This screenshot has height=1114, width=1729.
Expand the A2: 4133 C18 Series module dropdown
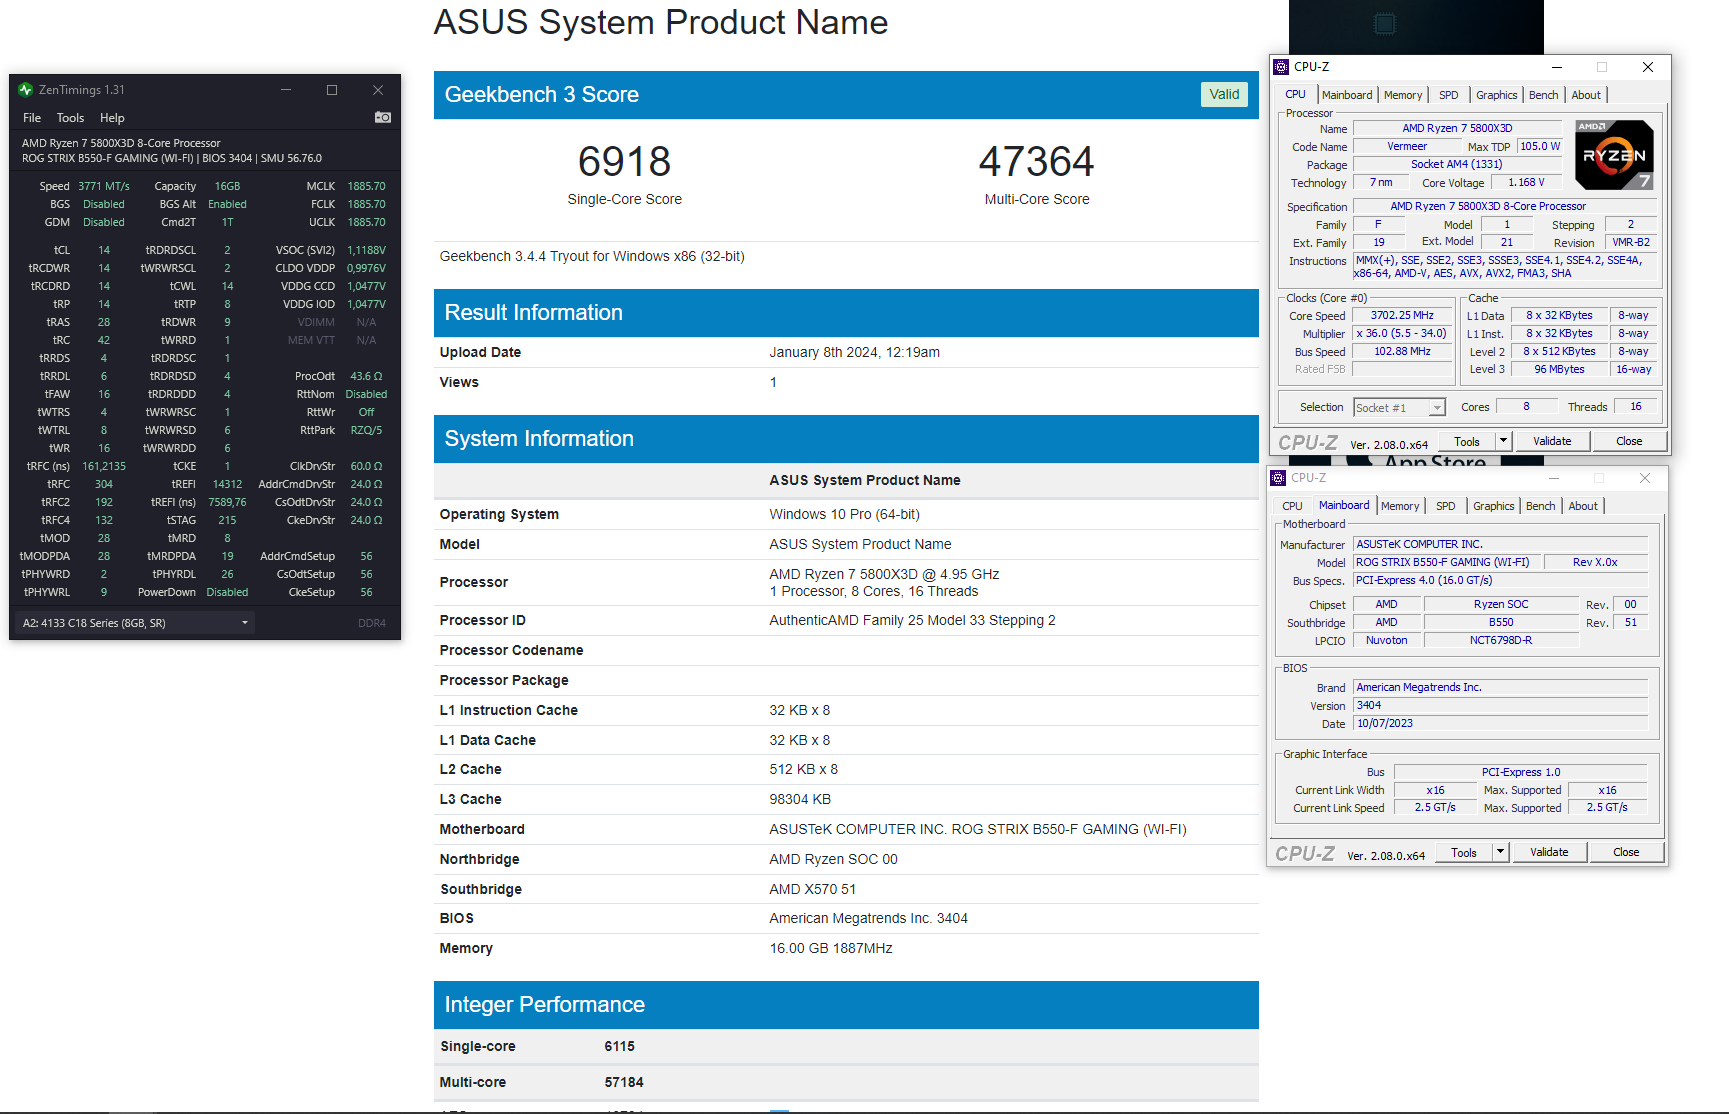tap(135, 623)
